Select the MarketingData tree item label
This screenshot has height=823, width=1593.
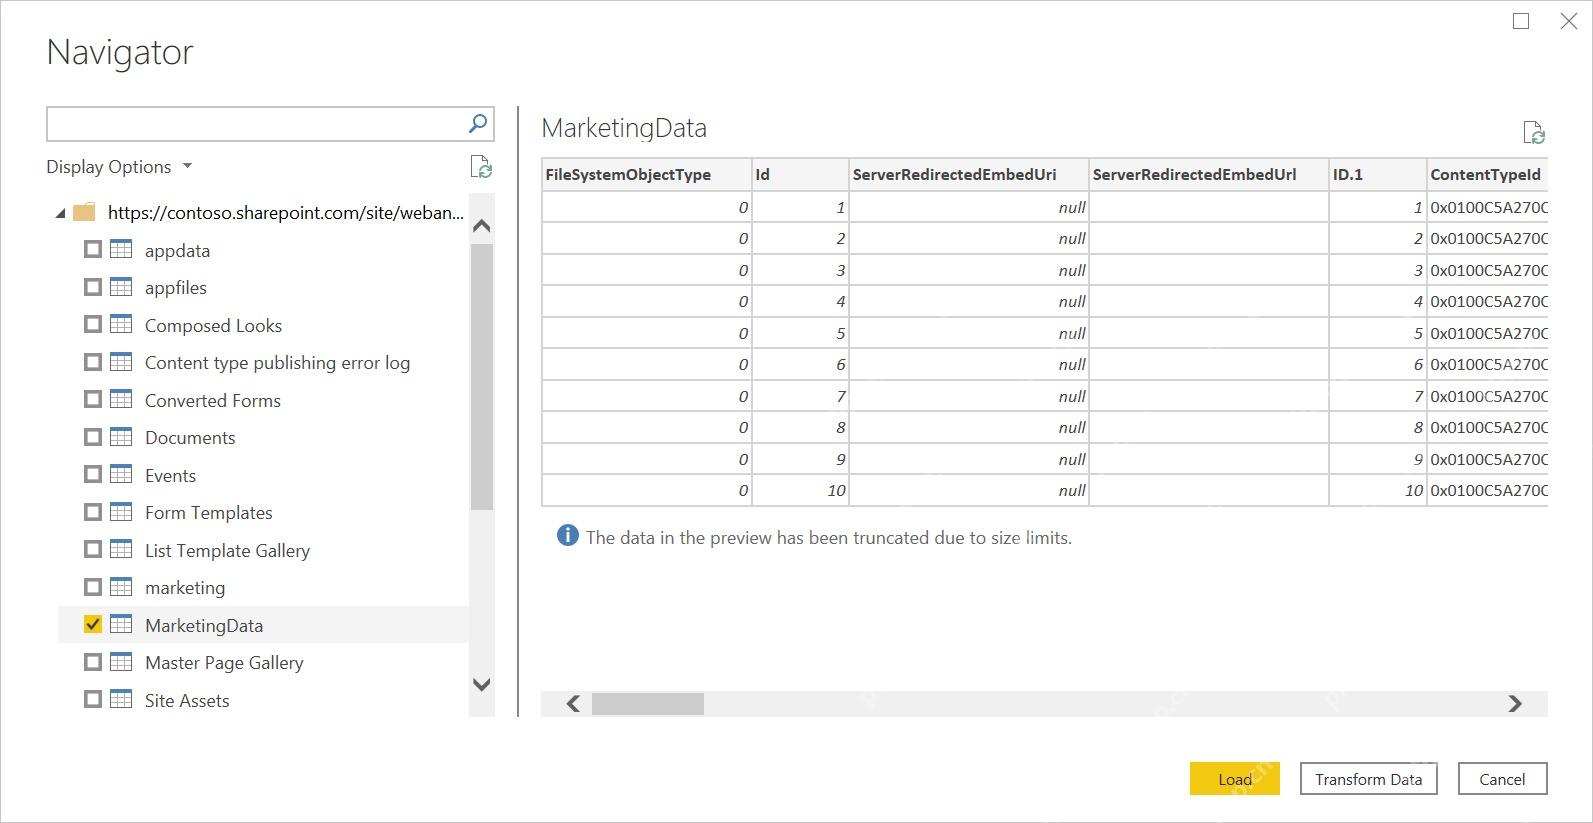pos(204,625)
